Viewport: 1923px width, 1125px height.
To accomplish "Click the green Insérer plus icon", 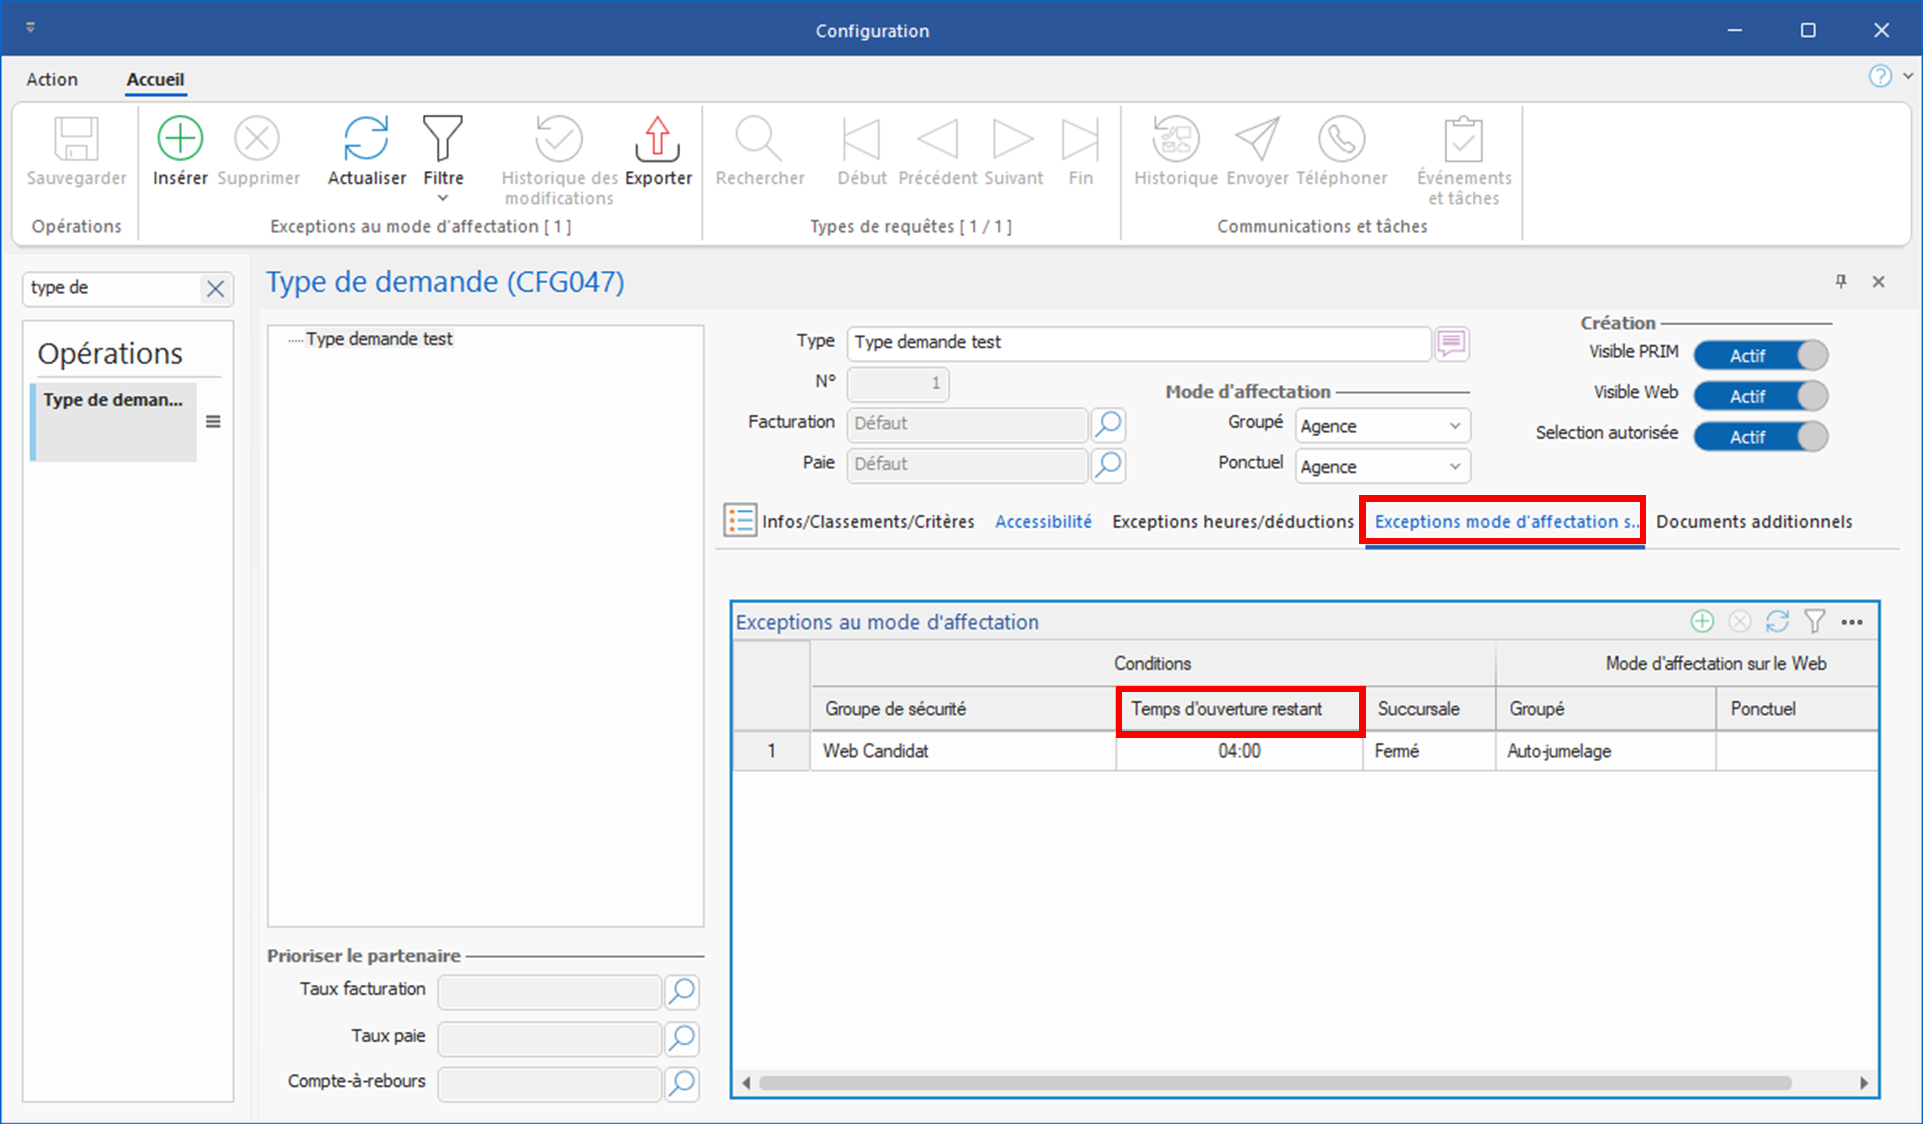I will coord(180,139).
